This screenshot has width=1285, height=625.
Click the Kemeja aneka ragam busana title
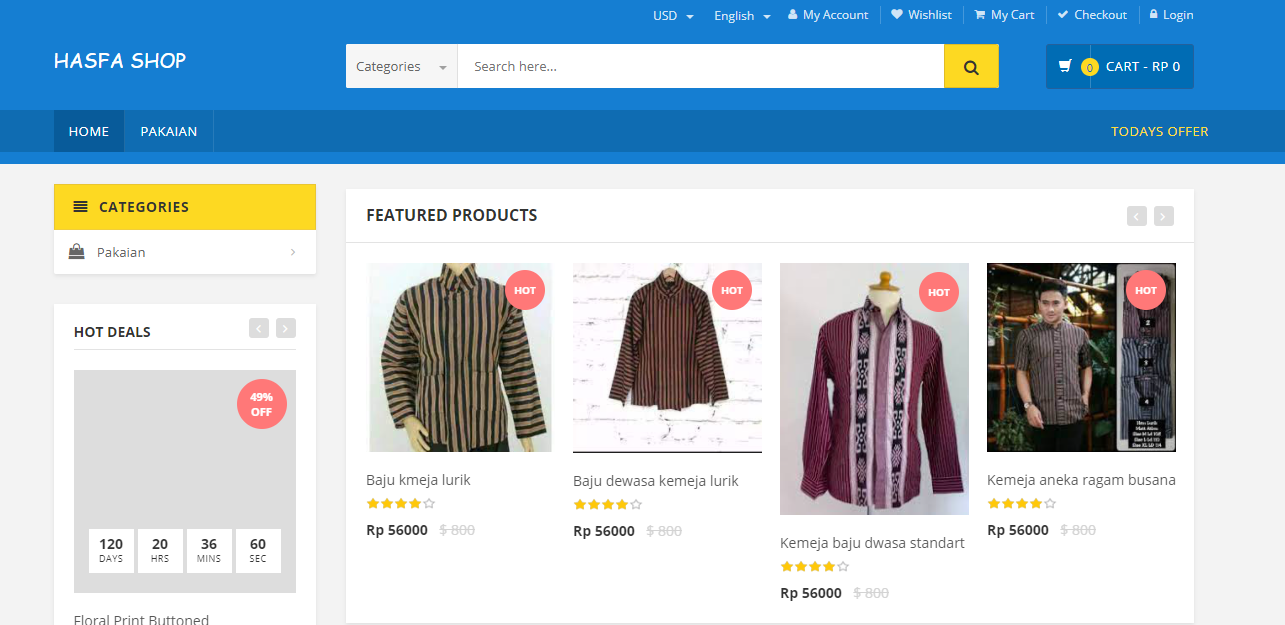click(1081, 480)
